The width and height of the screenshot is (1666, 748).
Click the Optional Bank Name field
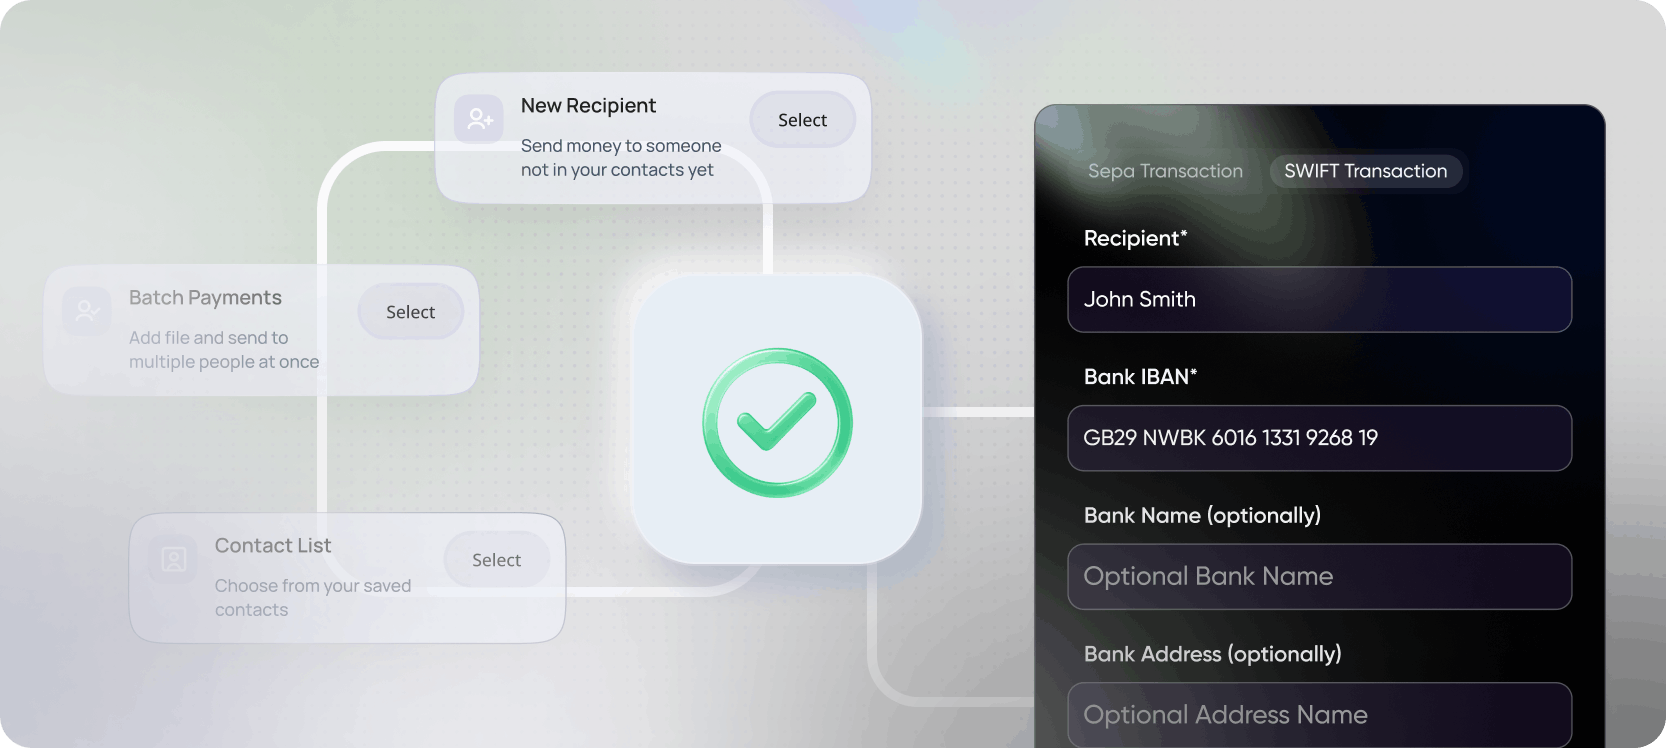(1319, 577)
